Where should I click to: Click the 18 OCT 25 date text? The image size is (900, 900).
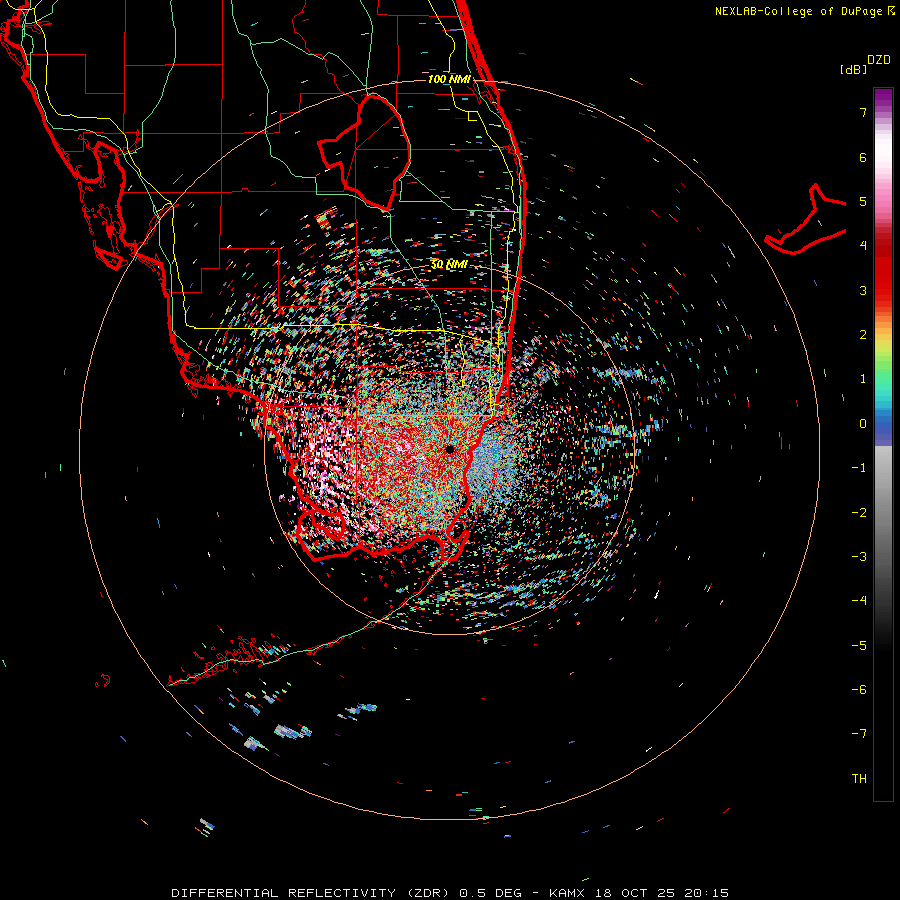tap(634, 893)
